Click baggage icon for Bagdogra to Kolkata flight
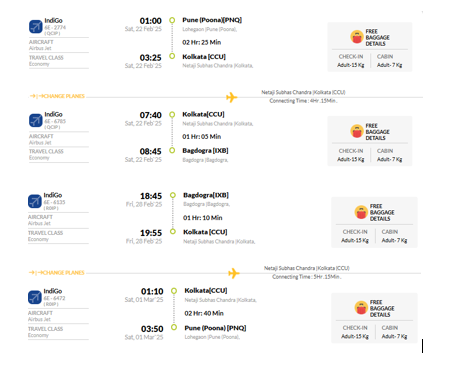This screenshot has height=380, width=465. click(361, 212)
